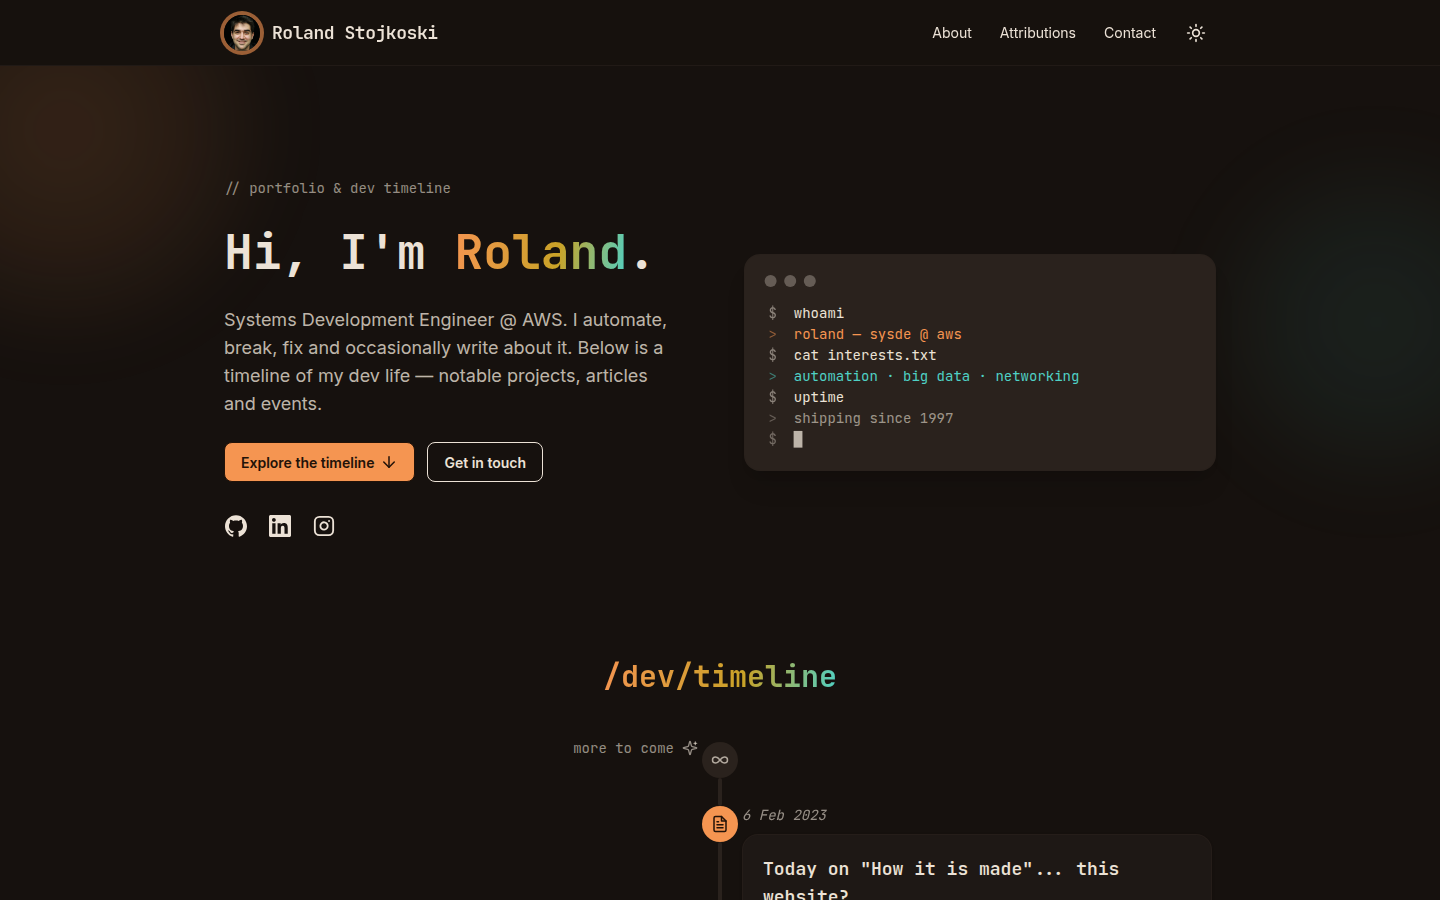The width and height of the screenshot is (1440, 900).
Task: Click the Roland Stojkoski site title
Action: 355,33
